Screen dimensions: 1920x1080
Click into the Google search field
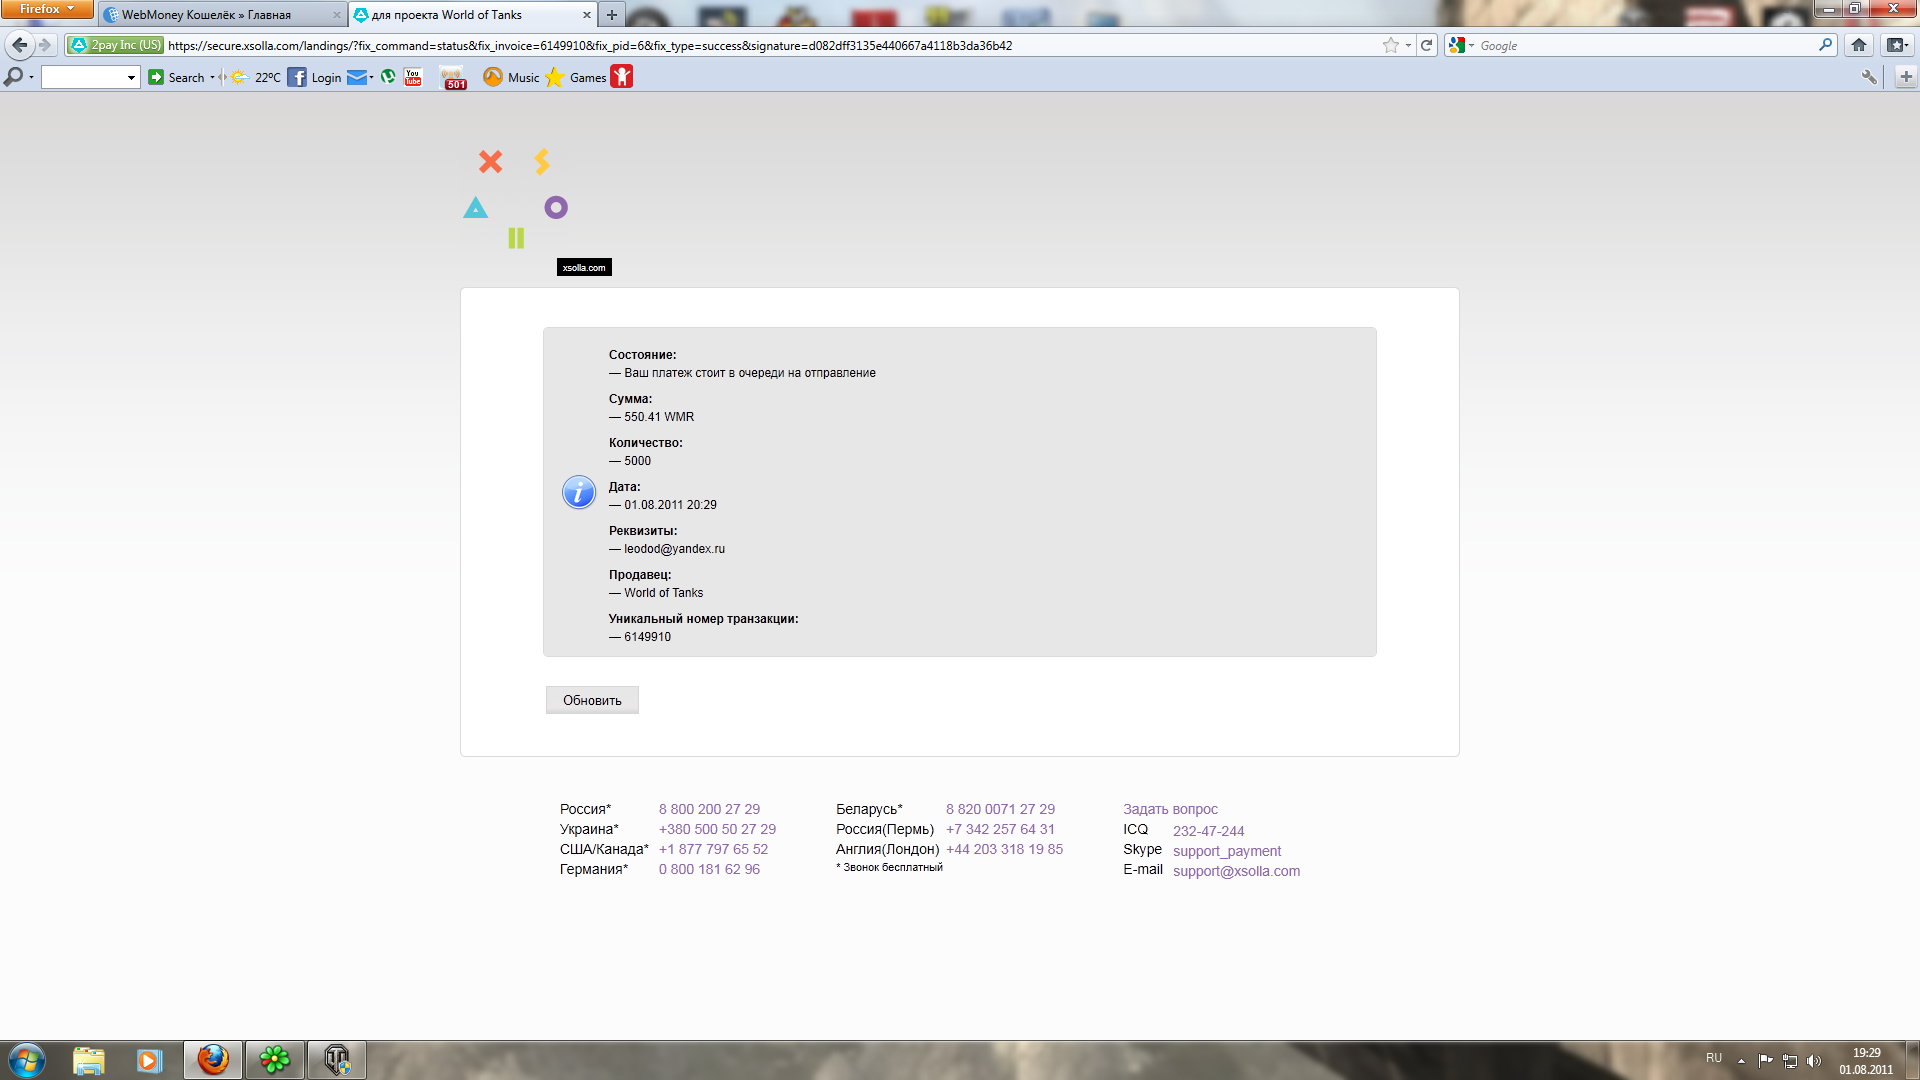click(x=1640, y=45)
